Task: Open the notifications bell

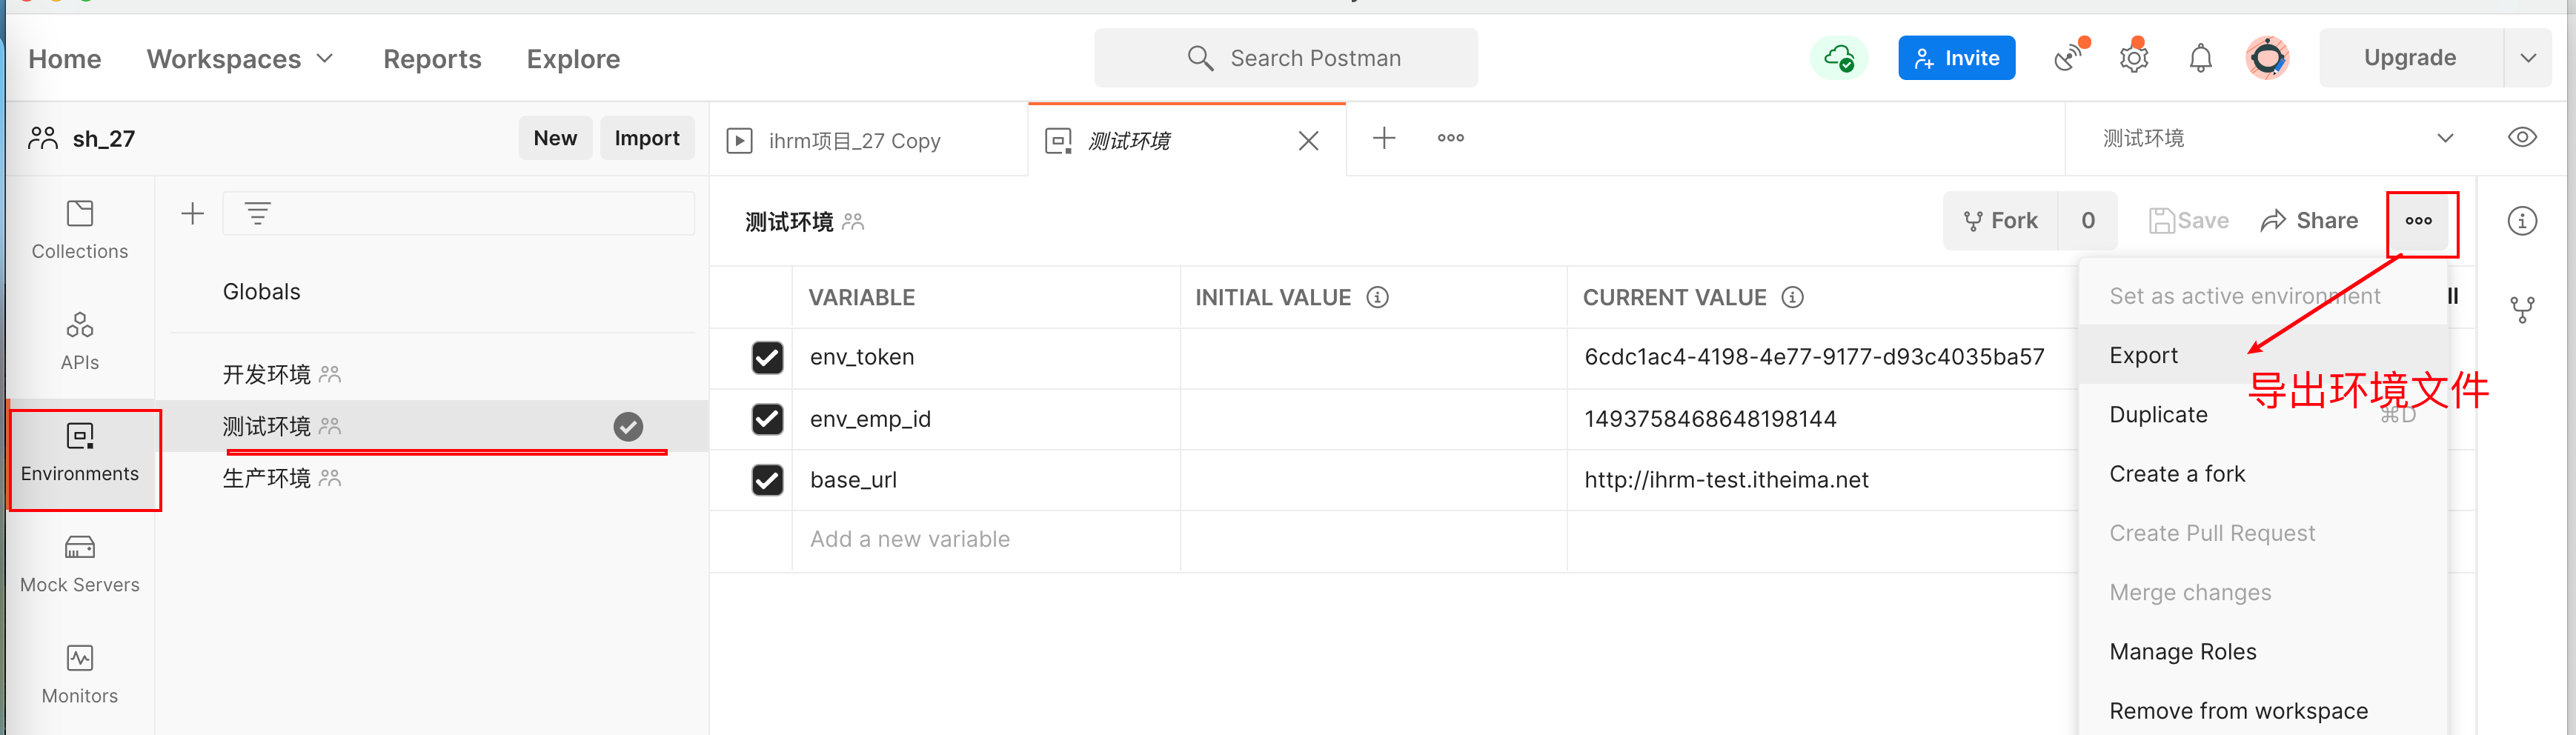Action: tap(2200, 58)
